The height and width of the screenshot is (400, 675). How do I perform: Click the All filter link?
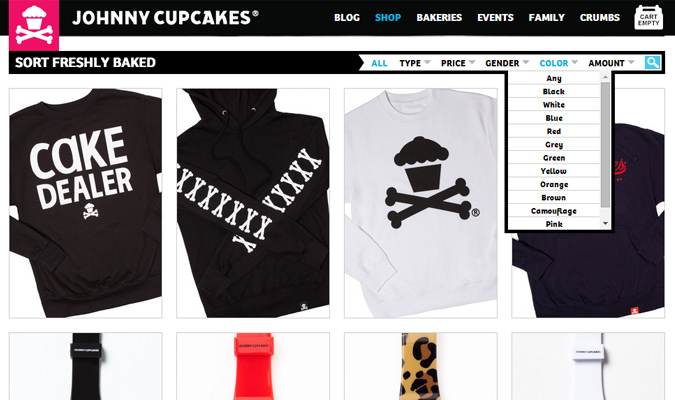tap(379, 63)
